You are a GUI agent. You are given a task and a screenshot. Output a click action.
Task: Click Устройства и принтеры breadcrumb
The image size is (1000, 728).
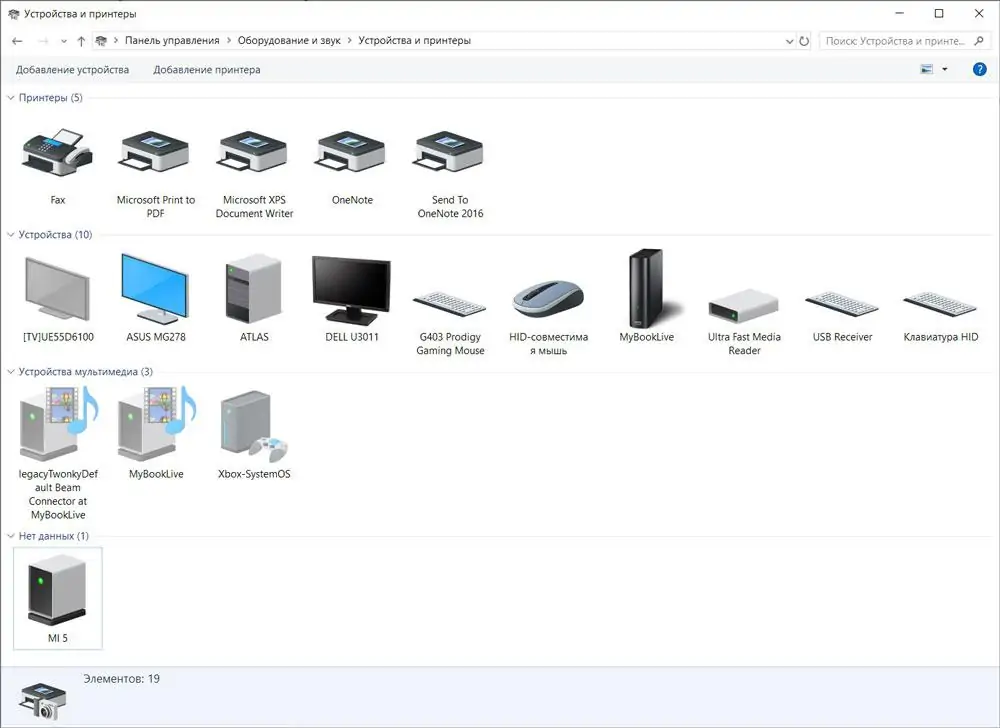415,41
